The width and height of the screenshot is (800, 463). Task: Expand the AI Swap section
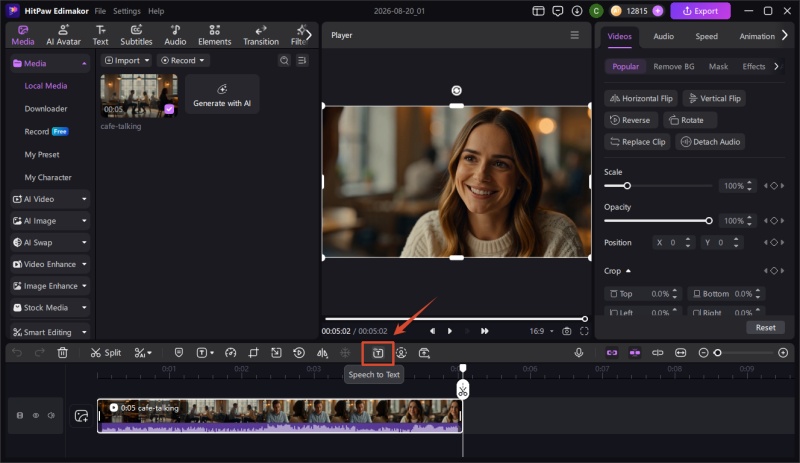point(50,242)
